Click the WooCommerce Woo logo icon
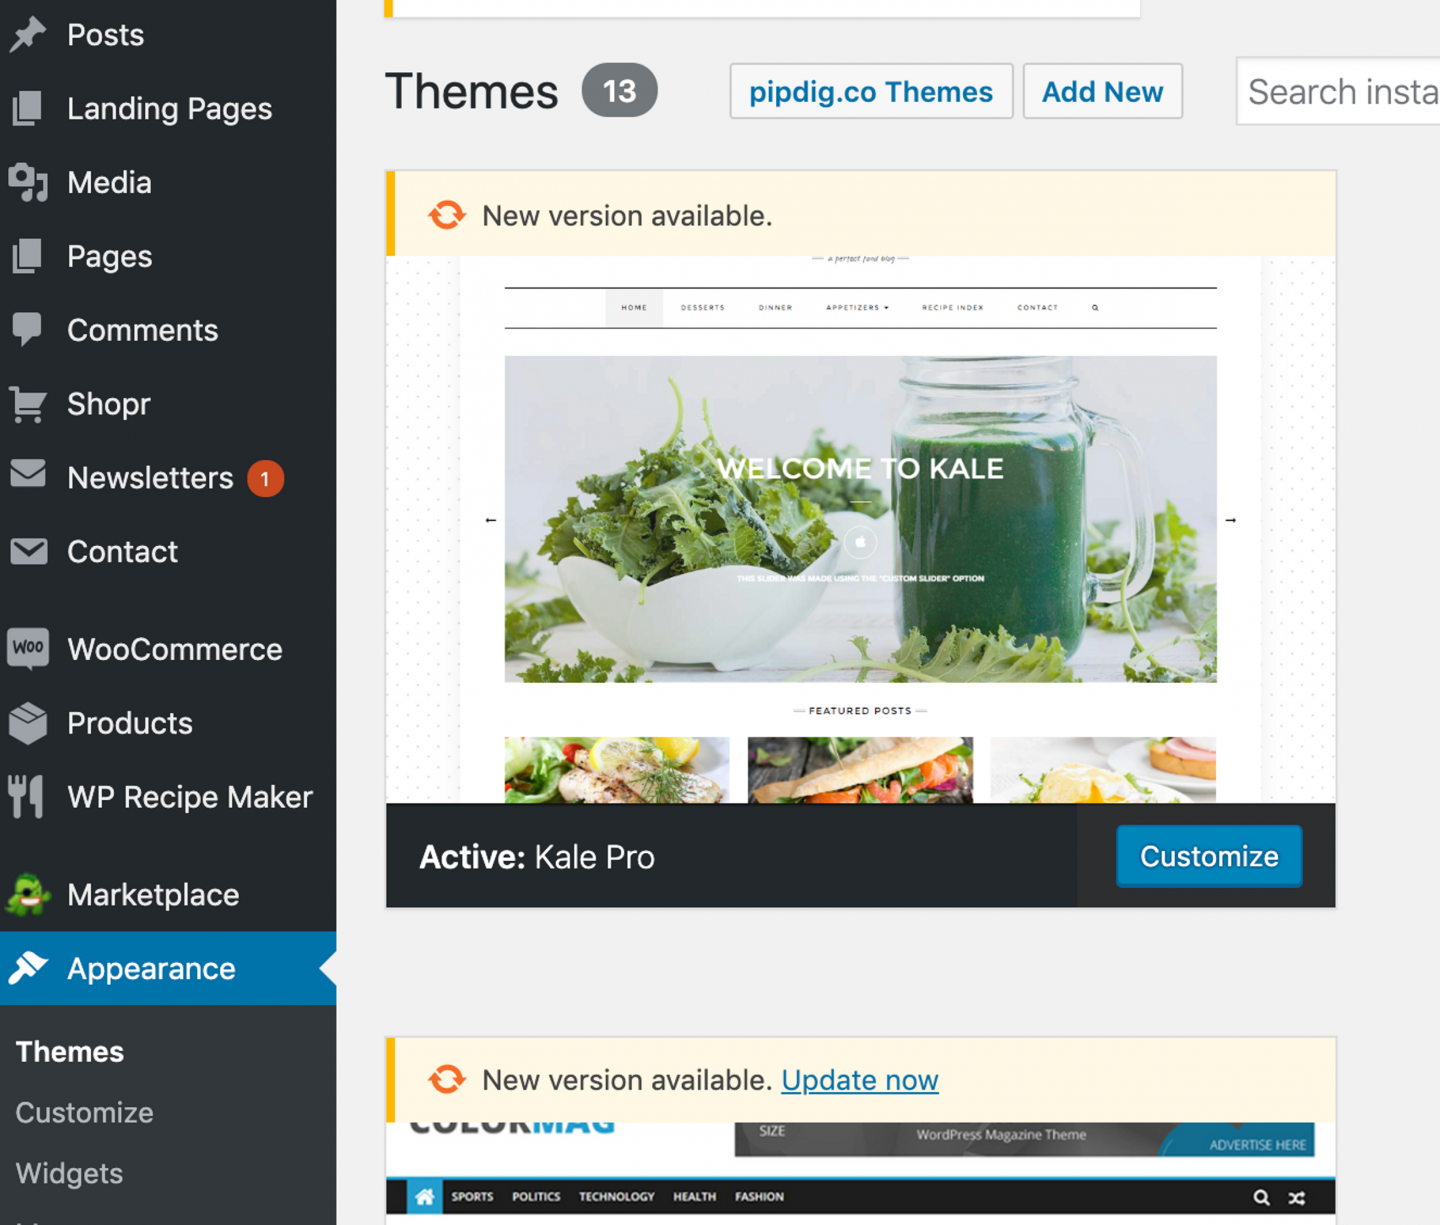Viewport: 1440px width, 1225px height. [28, 648]
